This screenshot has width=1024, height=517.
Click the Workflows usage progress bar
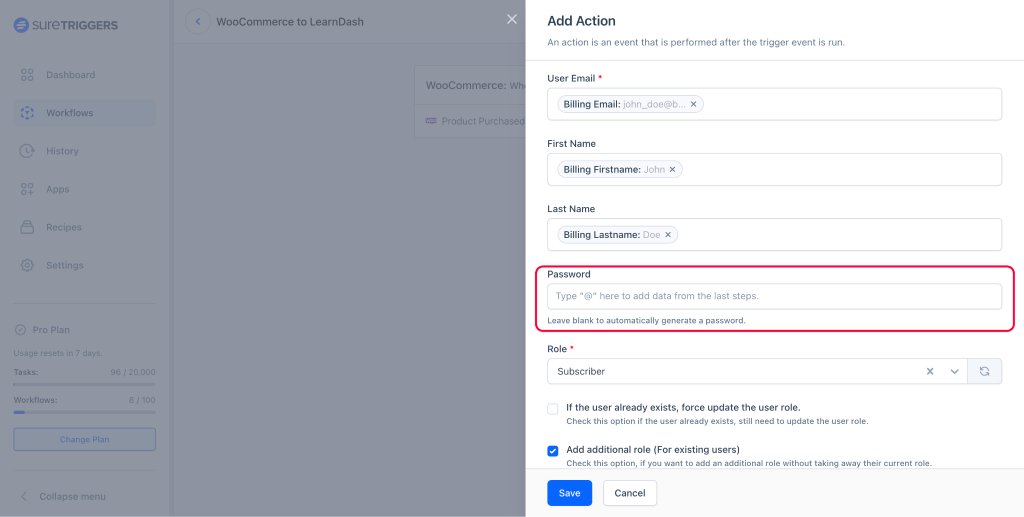[x=84, y=412]
